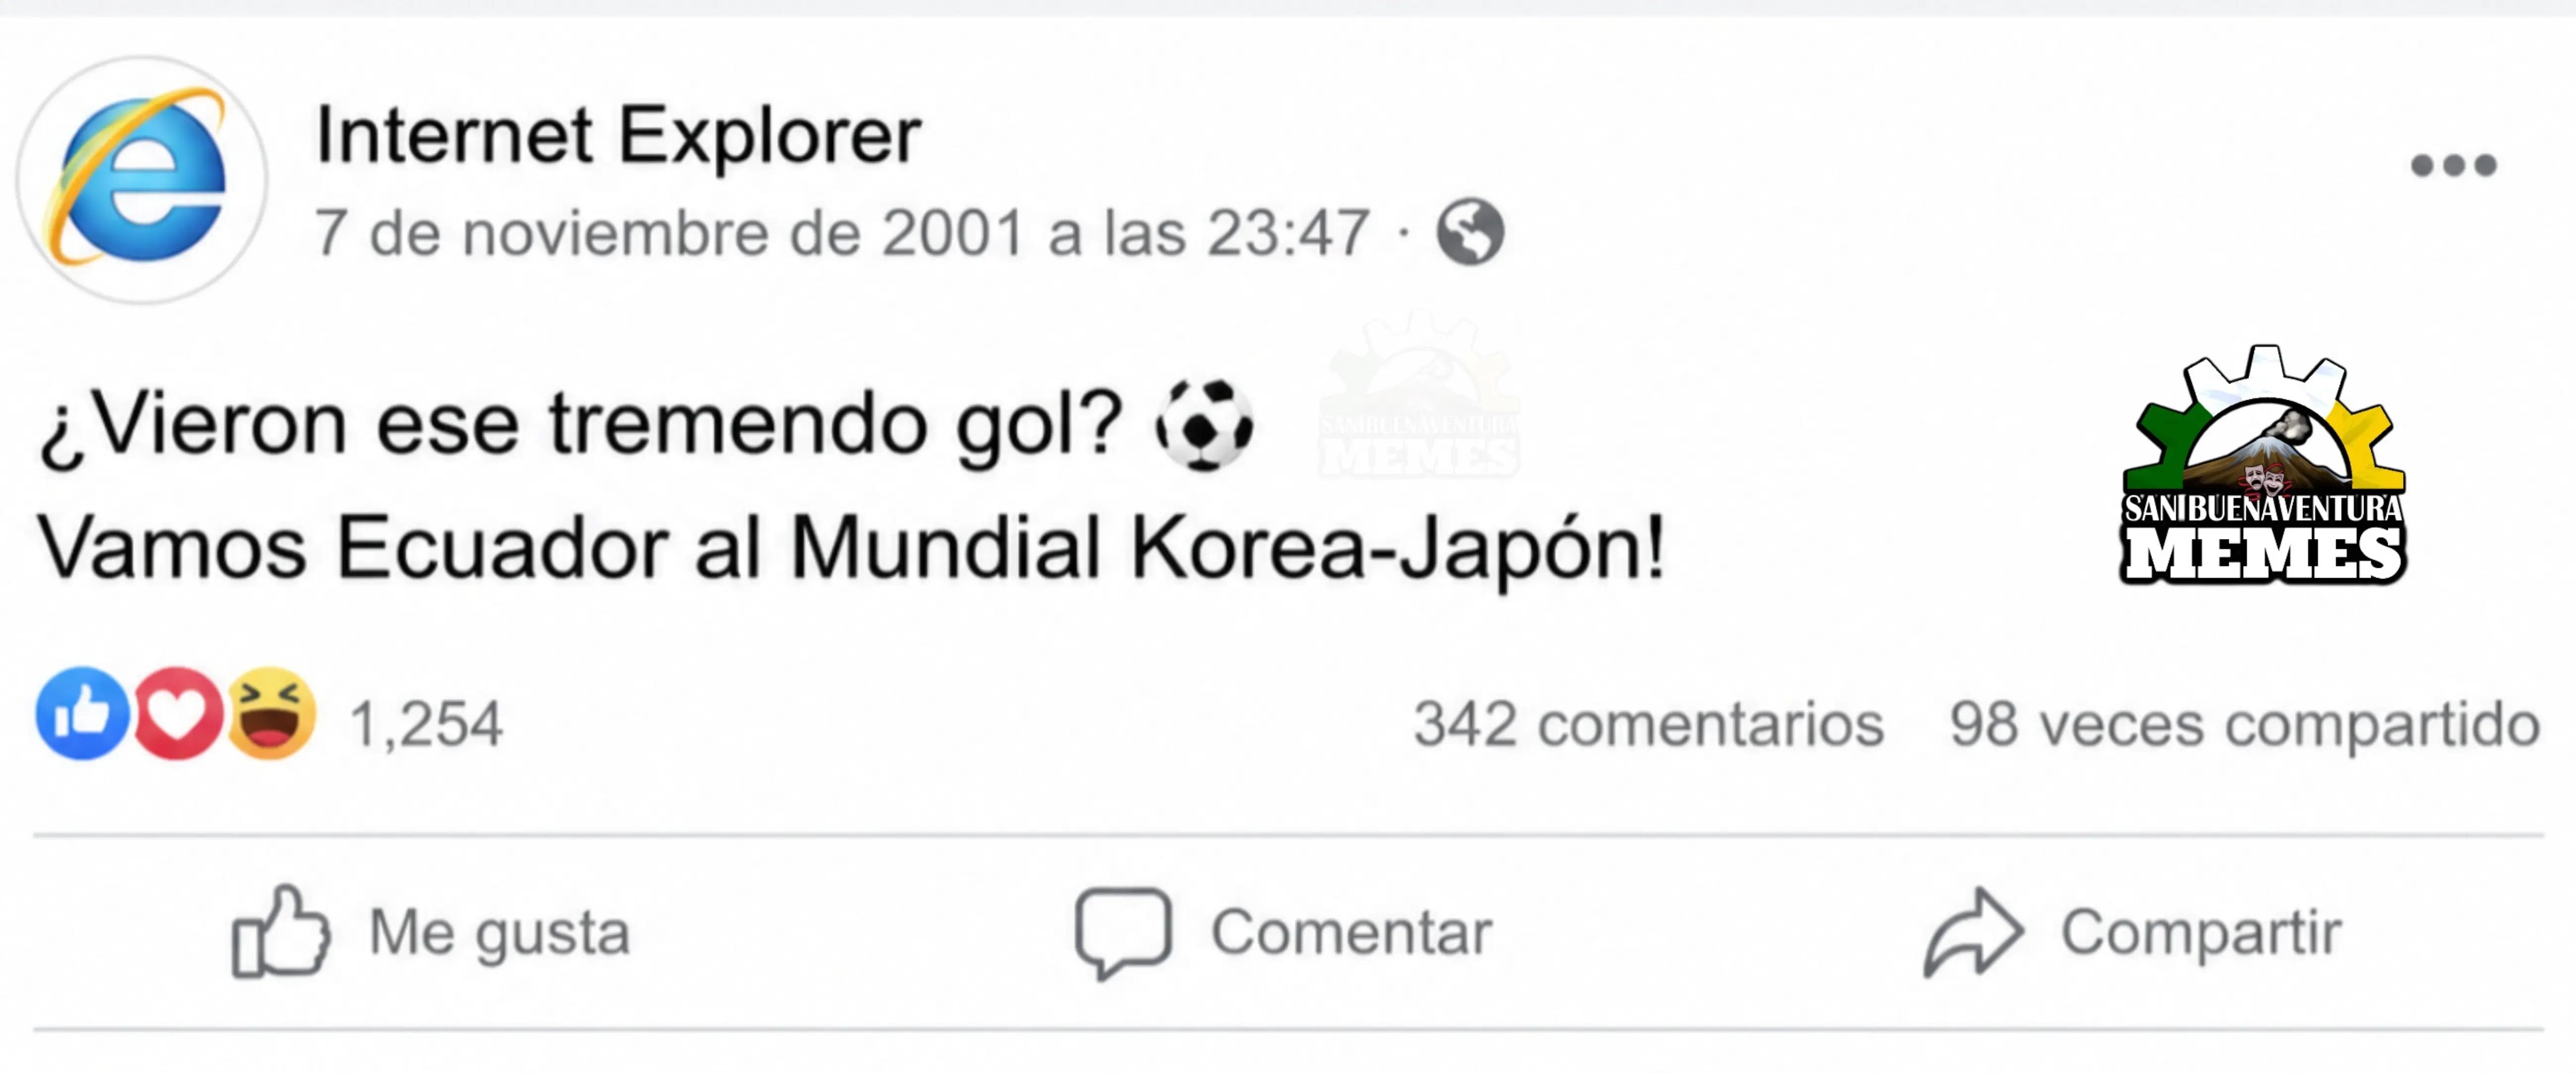Click the red heart reaction icon
Screen dimensions: 2576x1074
coord(177,713)
